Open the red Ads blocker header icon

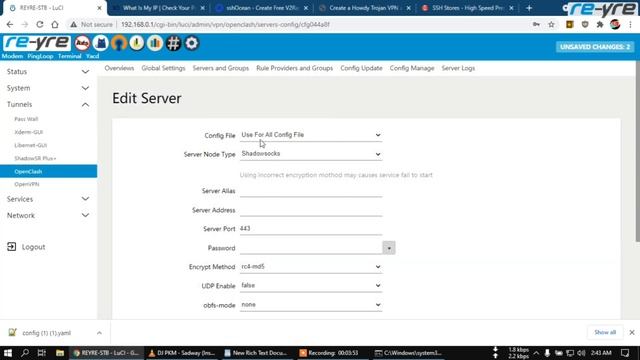pos(82,43)
